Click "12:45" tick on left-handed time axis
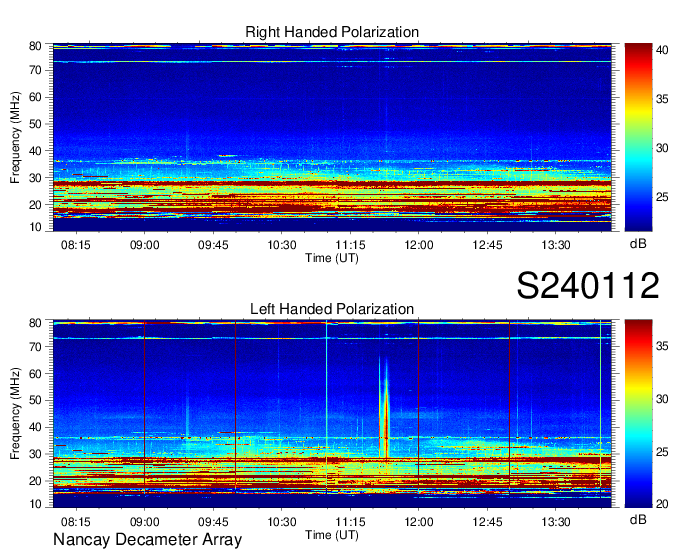Screen dimensions: 680x552 point(487,522)
